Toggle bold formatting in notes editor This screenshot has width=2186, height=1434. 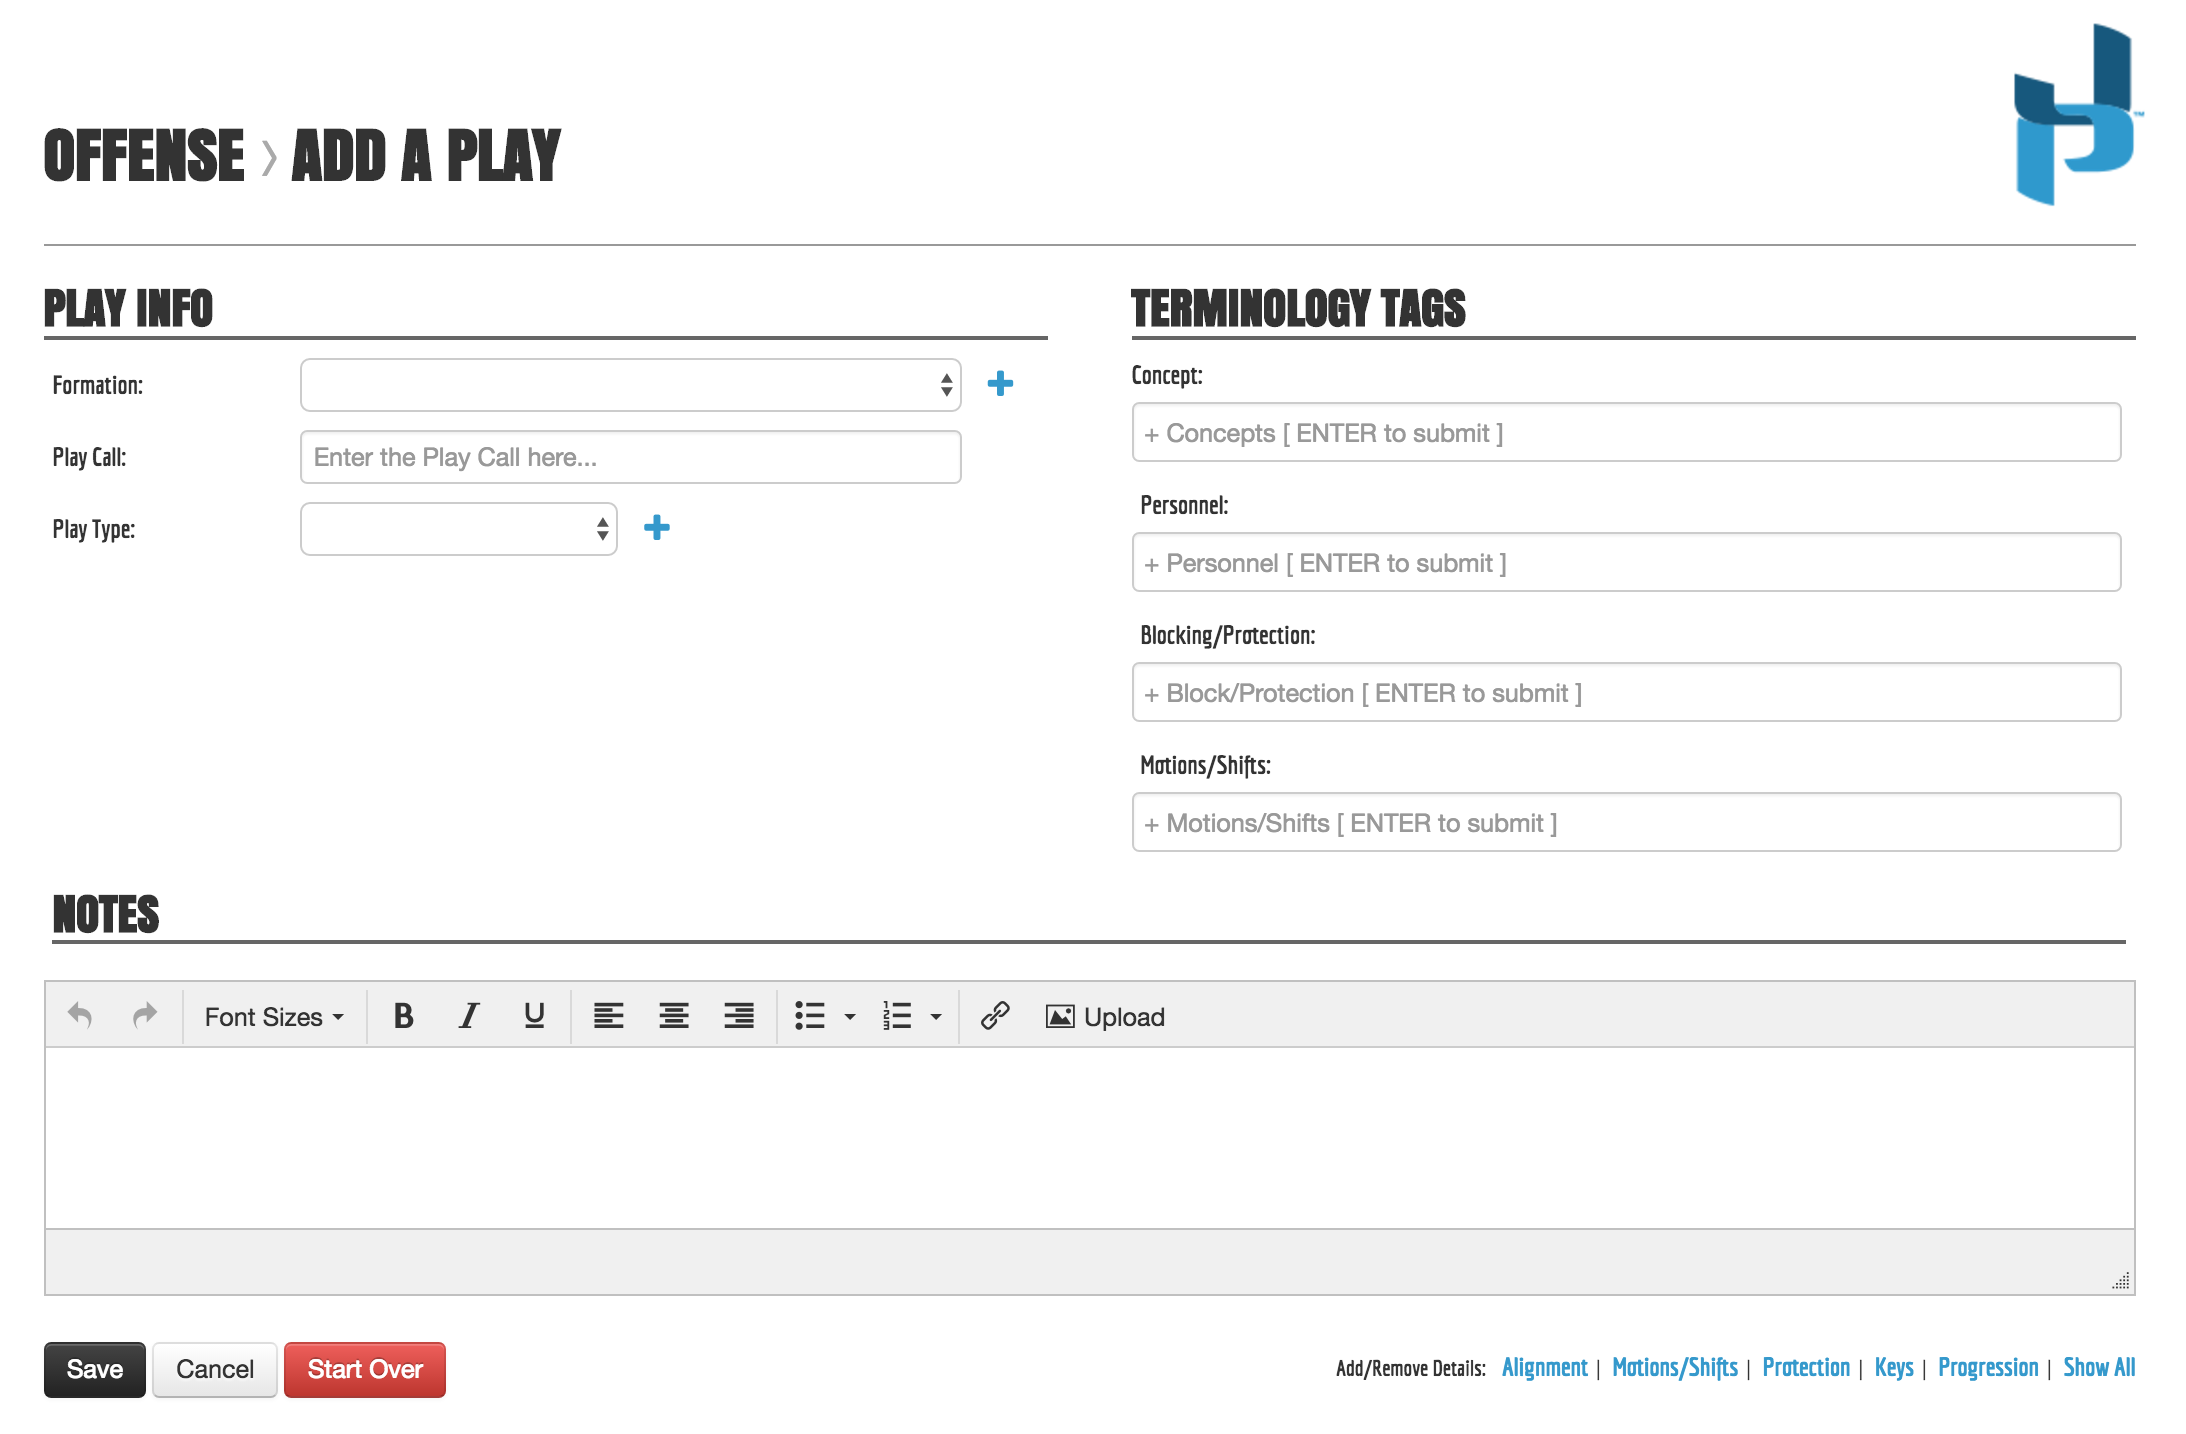403,1016
